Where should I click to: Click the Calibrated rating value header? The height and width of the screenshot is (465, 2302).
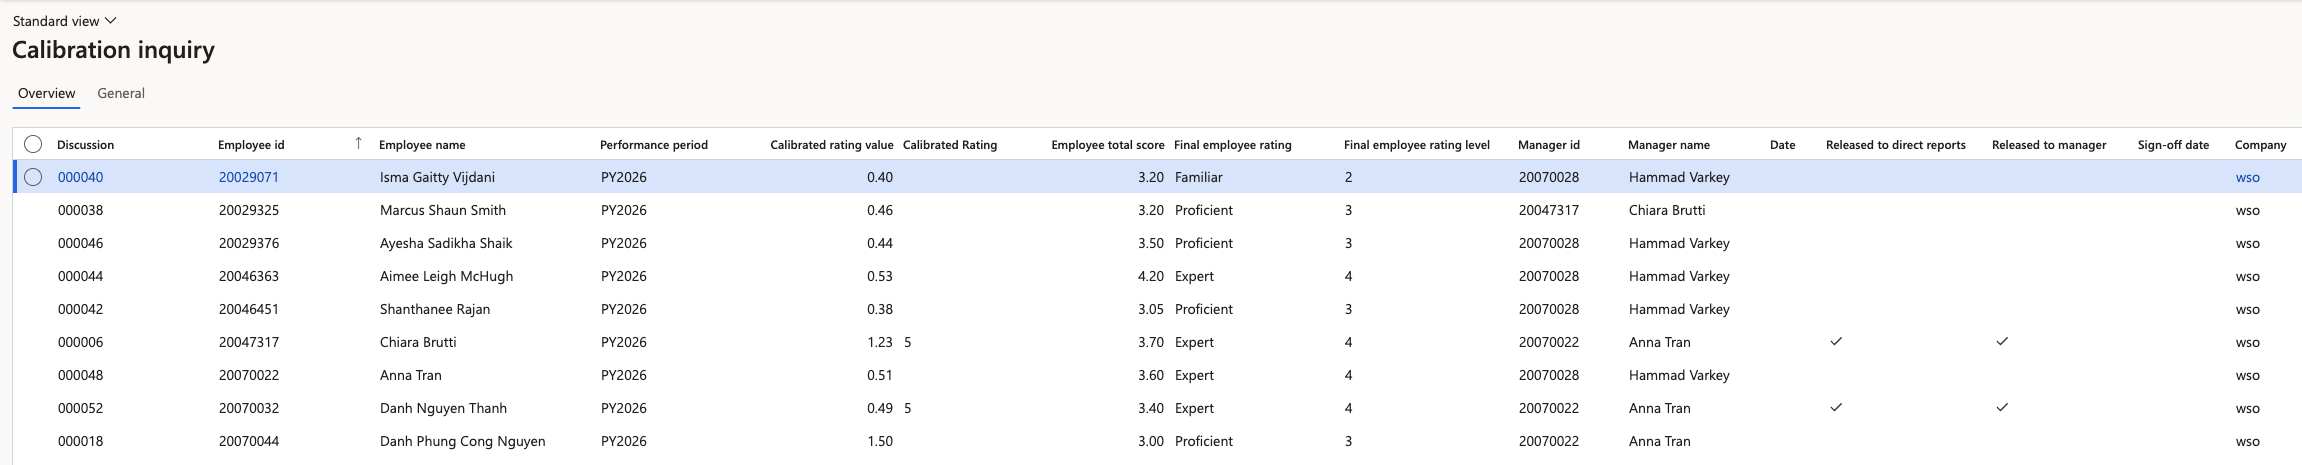click(x=831, y=145)
